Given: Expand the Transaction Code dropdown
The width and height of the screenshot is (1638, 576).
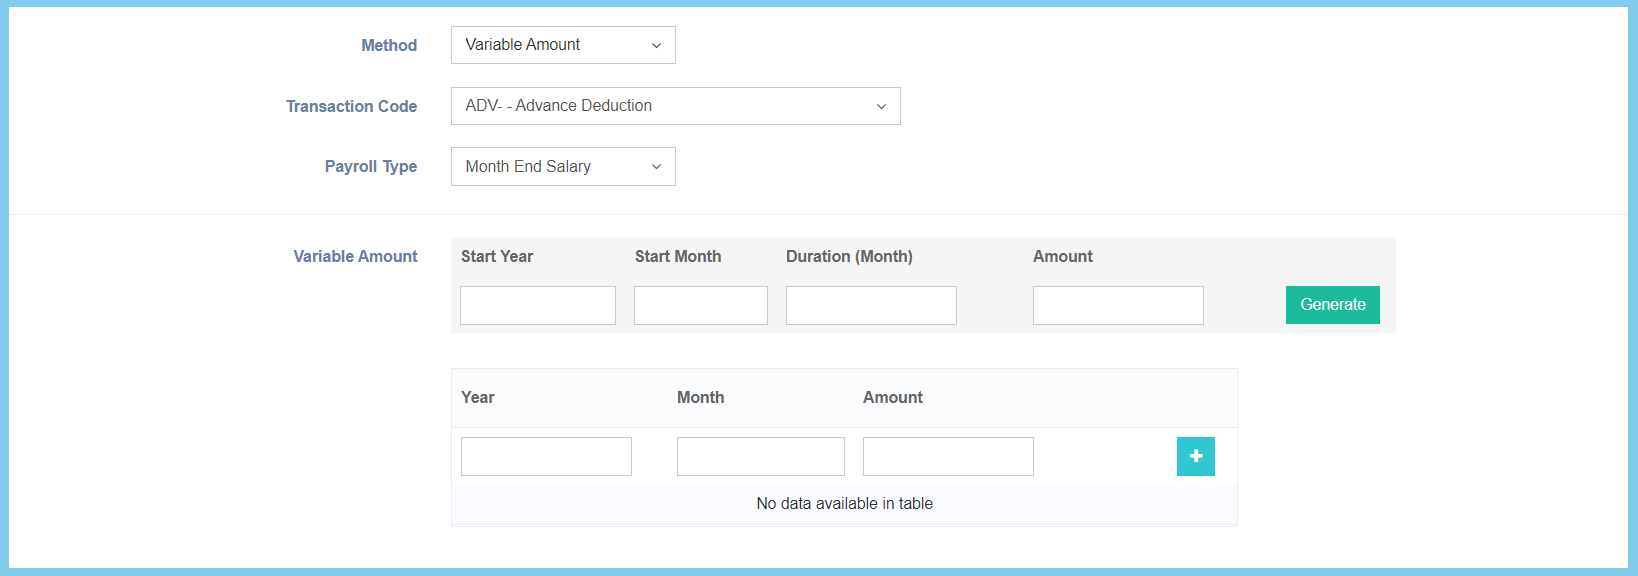Looking at the screenshot, I should [675, 106].
